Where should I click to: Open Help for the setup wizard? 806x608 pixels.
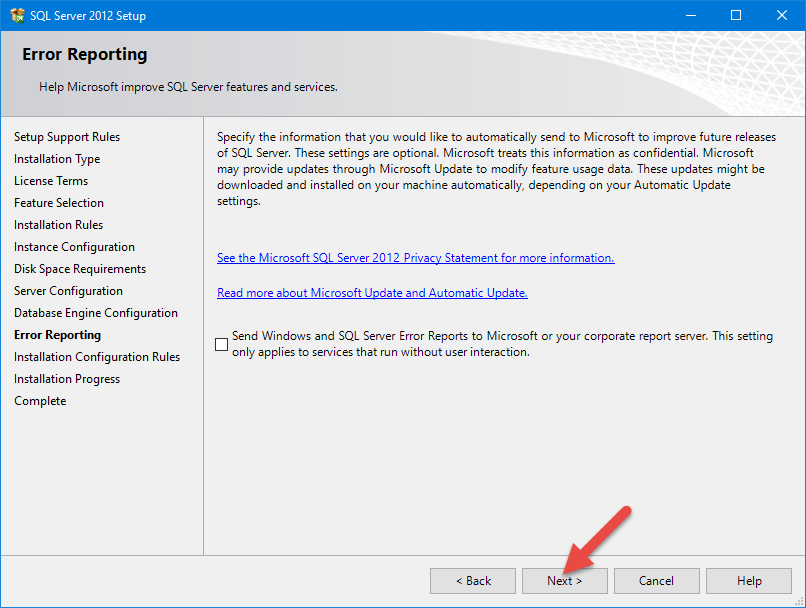click(x=748, y=581)
